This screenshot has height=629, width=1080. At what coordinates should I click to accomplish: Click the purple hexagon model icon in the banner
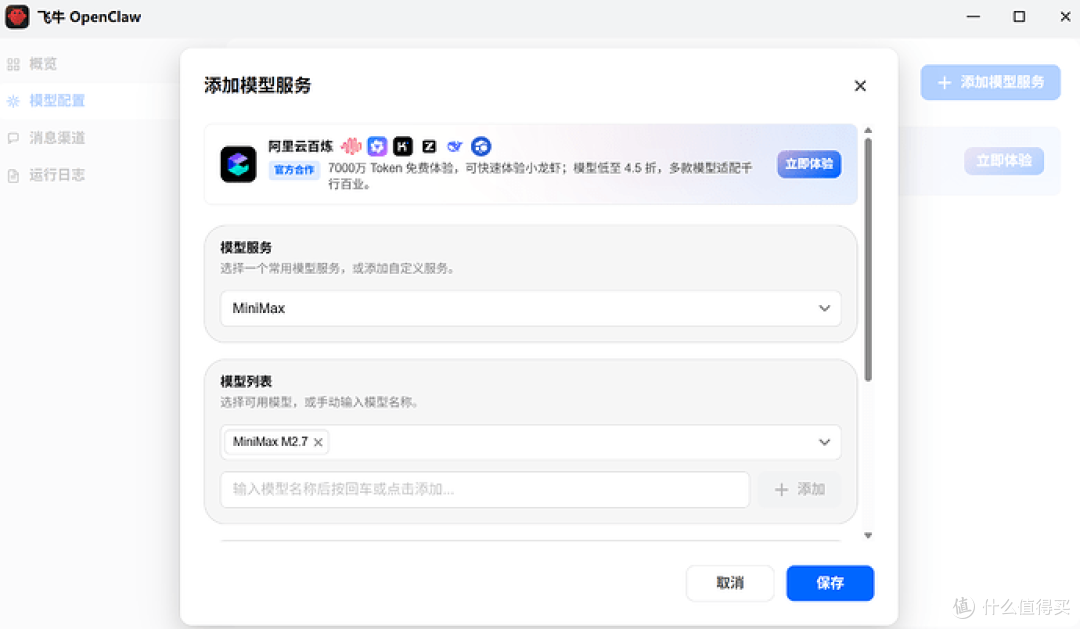[377, 146]
